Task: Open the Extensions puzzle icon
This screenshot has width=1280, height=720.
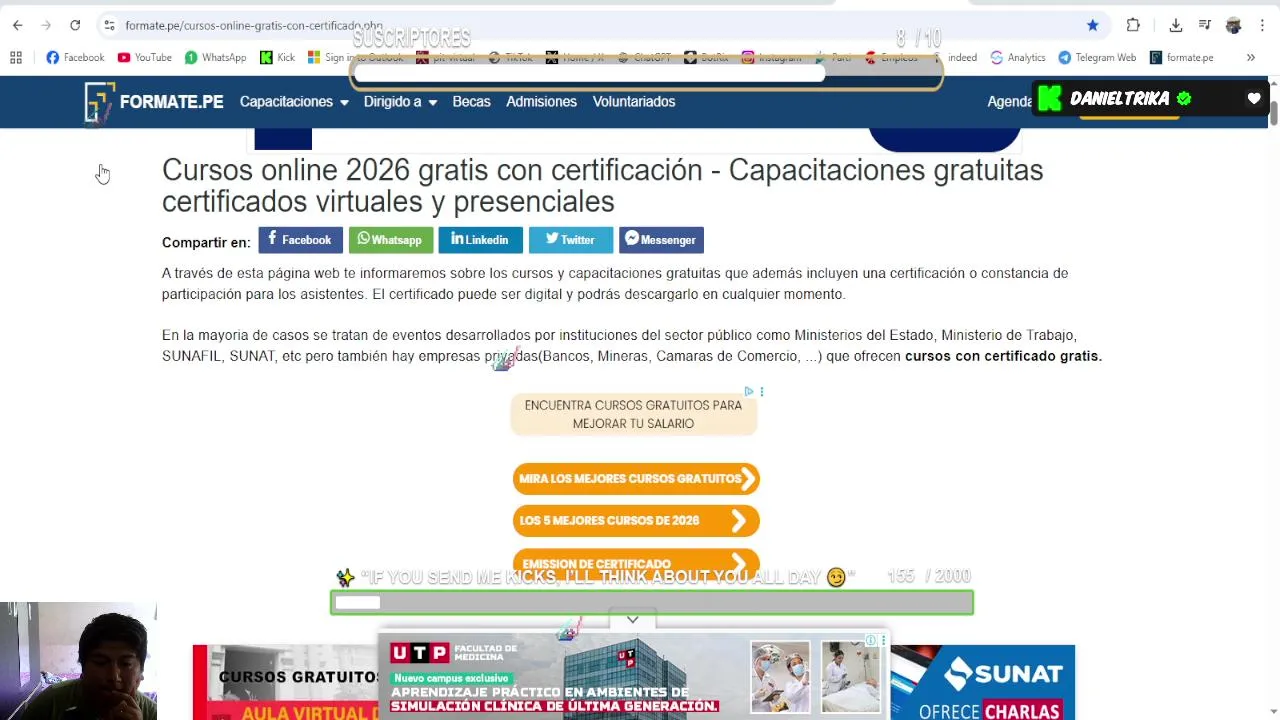Action: [x=1133, y=25]
